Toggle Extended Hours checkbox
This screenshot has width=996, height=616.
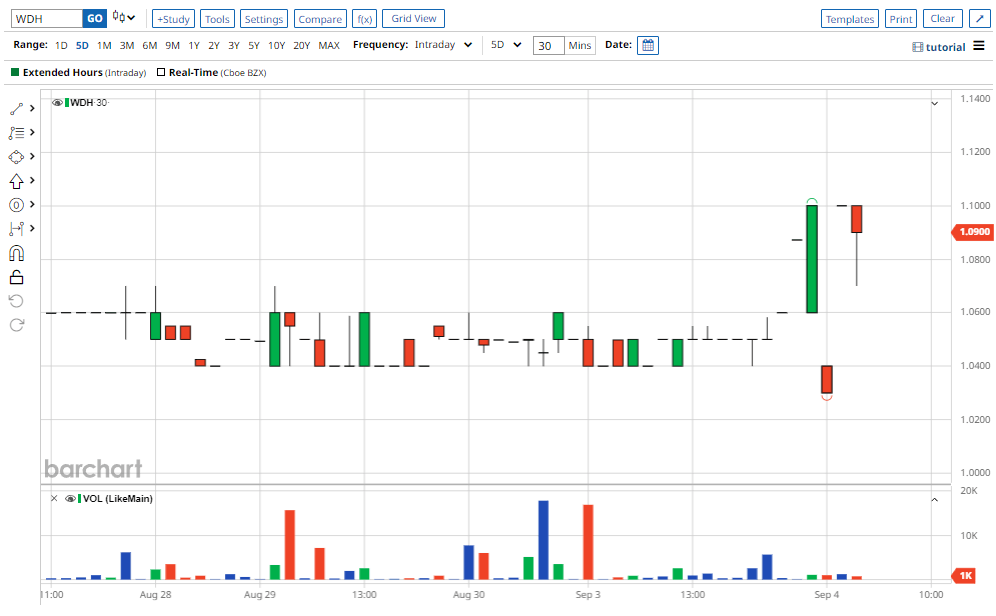pyautogui.click(x=15, y=72)
